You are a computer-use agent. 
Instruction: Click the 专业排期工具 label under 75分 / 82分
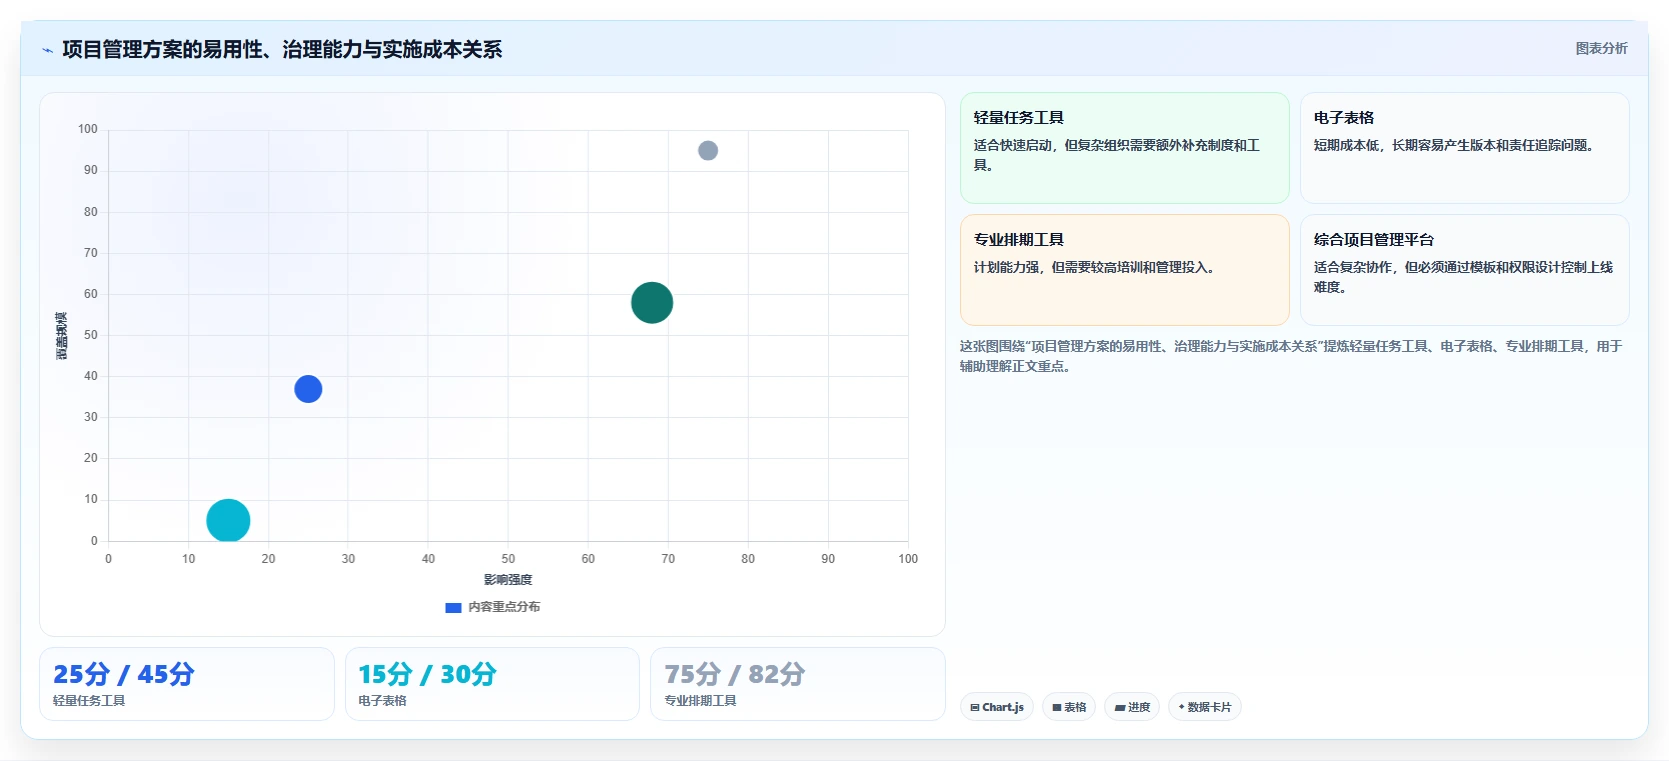click(x=701, y=701)
